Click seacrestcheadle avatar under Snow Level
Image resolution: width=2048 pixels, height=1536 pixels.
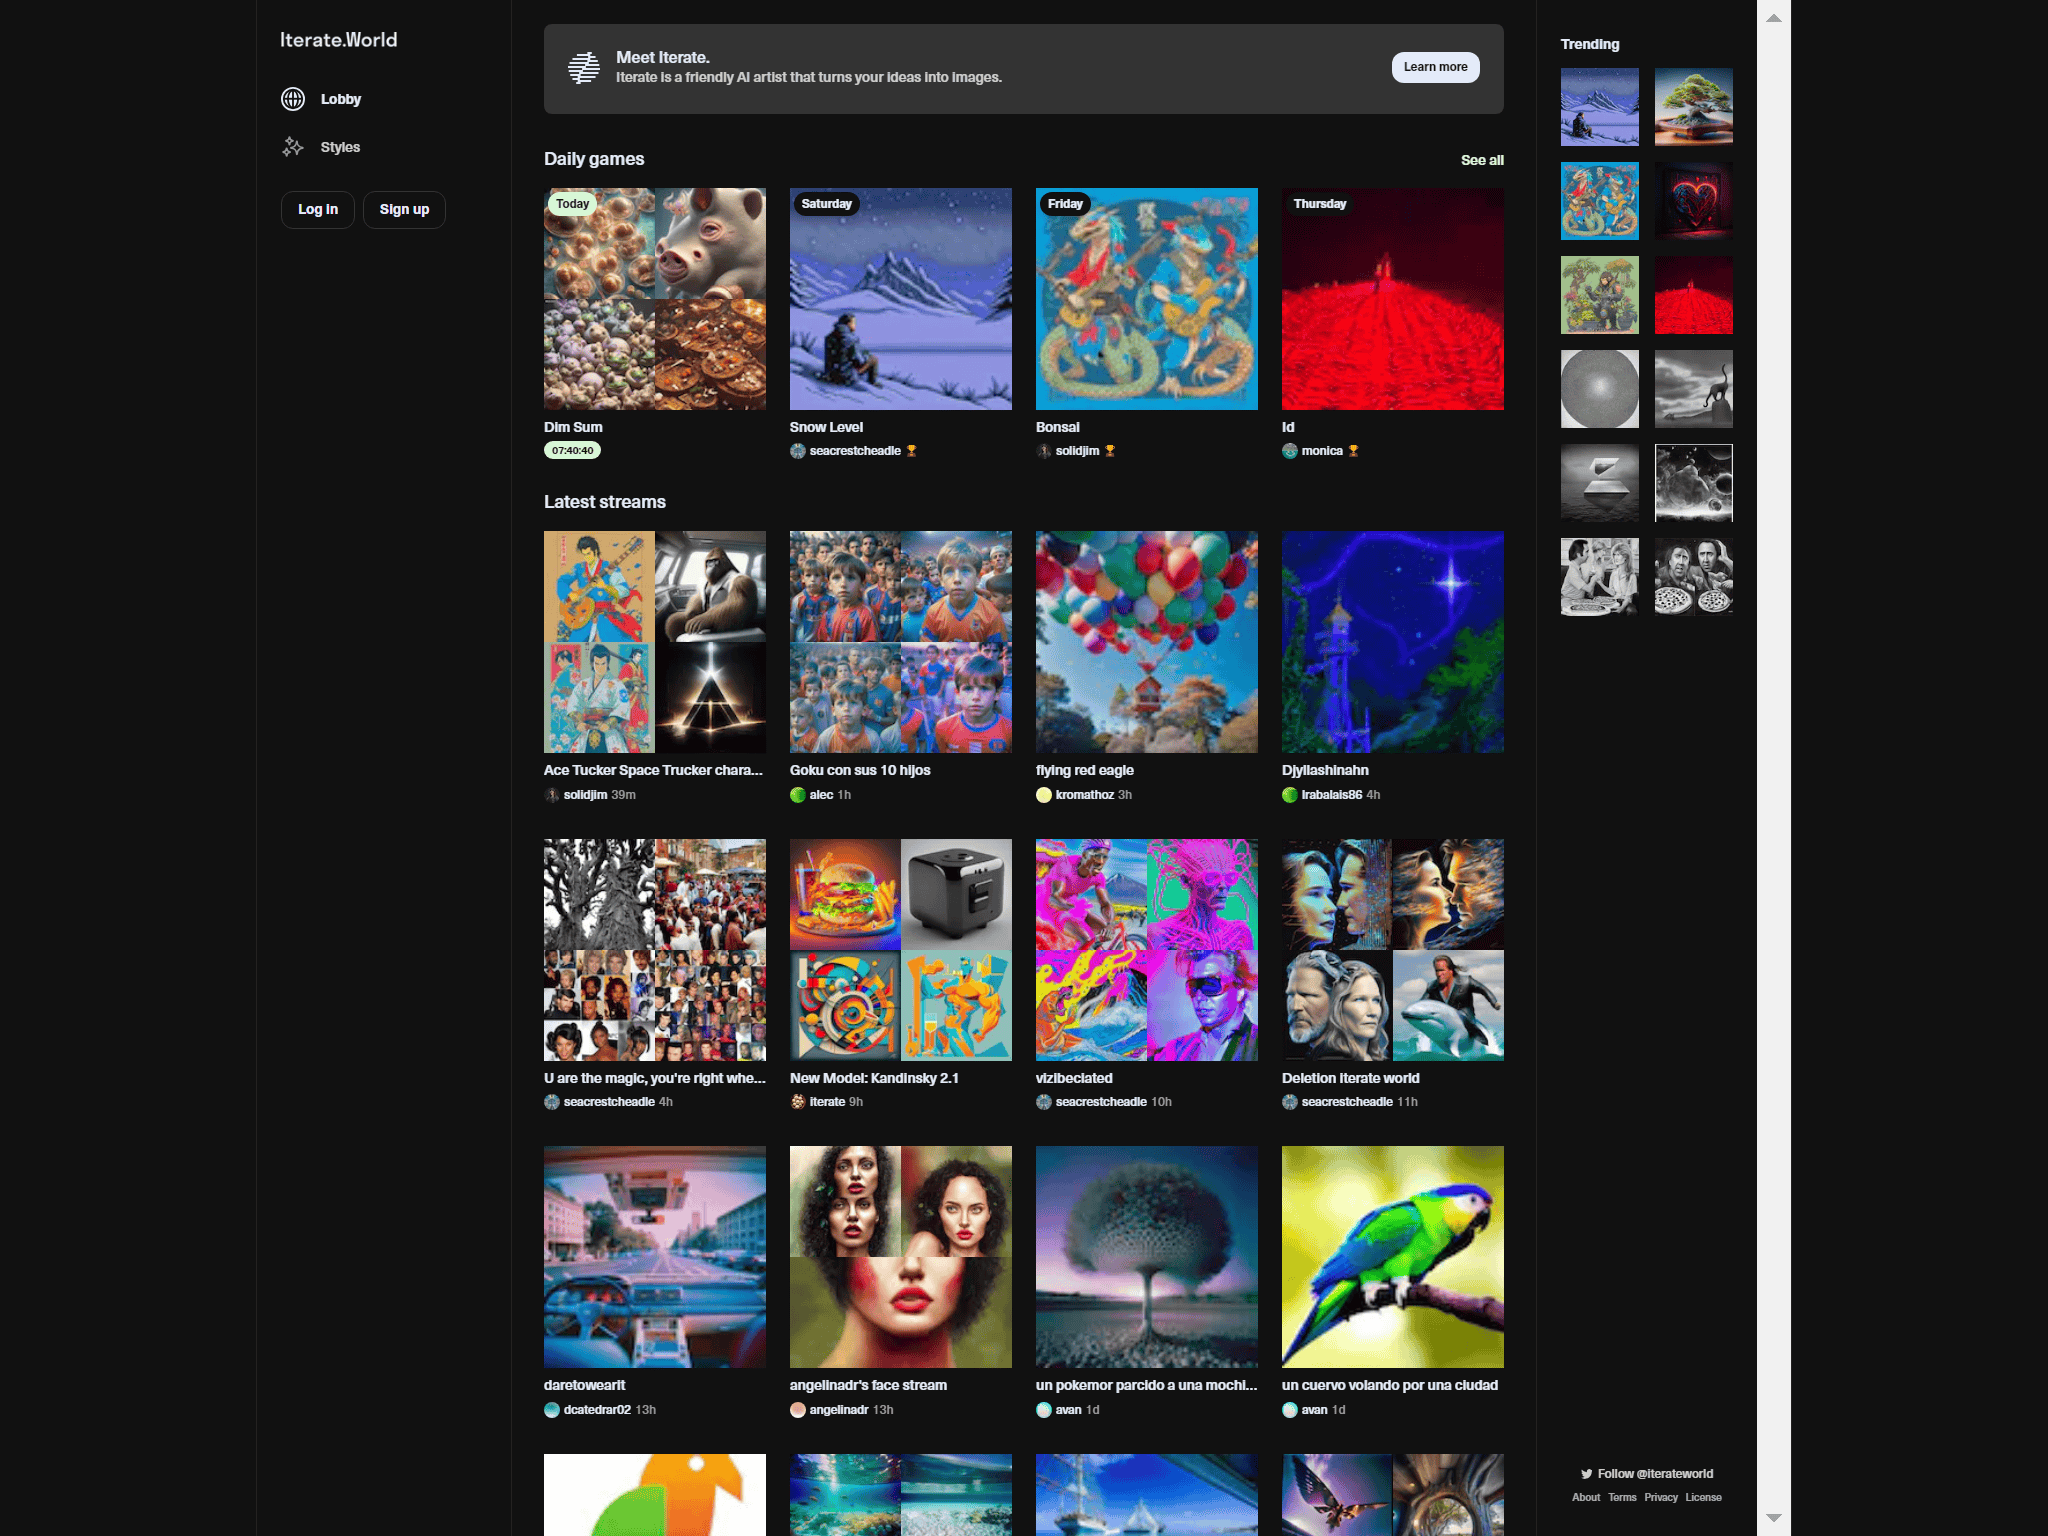(x=798, y=451)
